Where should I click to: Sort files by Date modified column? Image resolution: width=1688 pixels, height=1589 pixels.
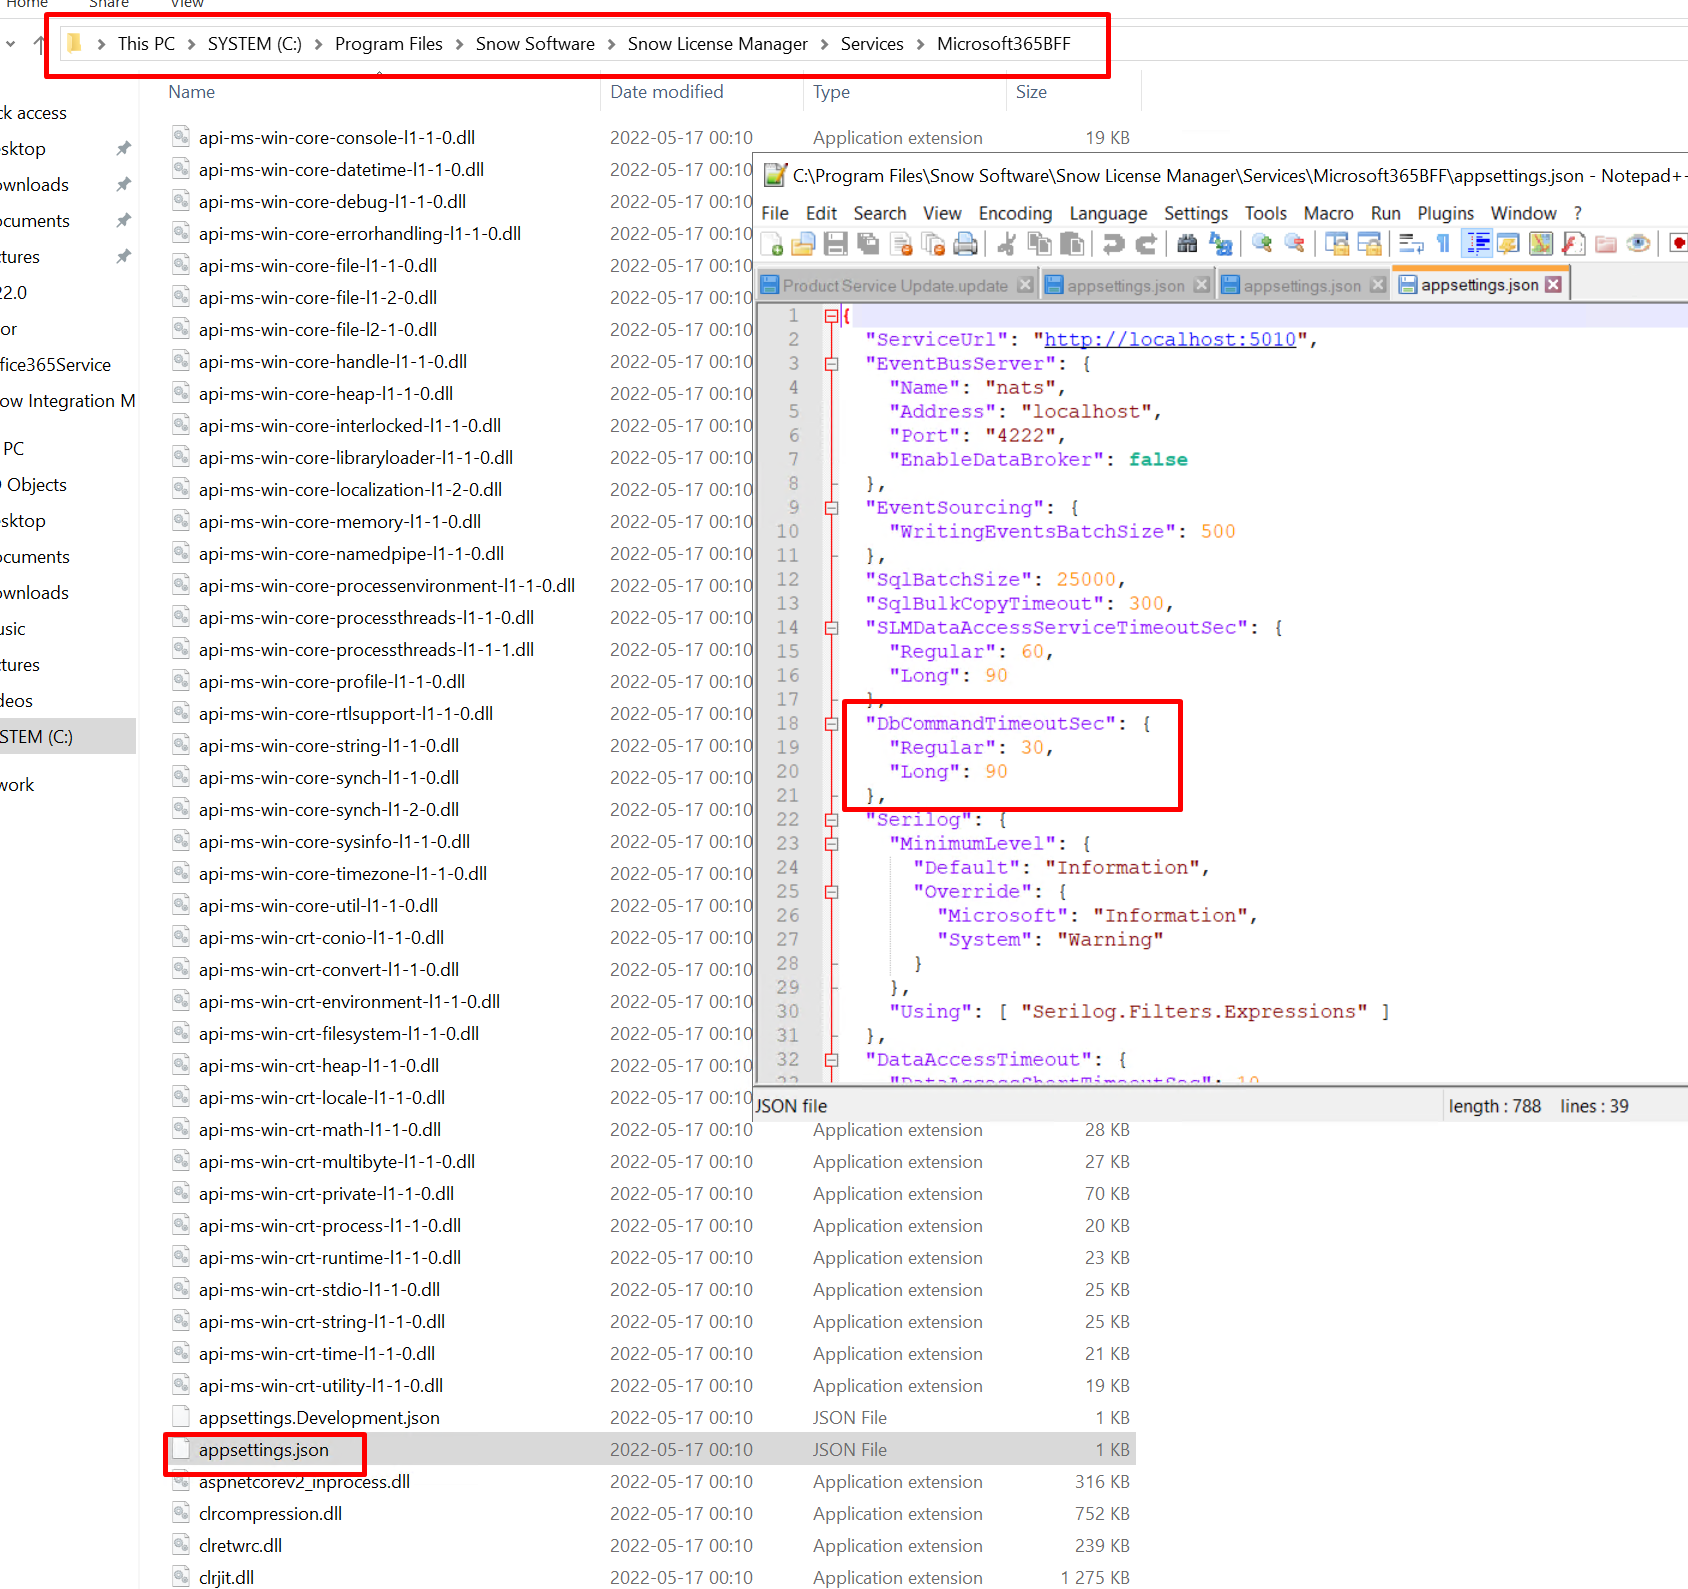(666, 92)
